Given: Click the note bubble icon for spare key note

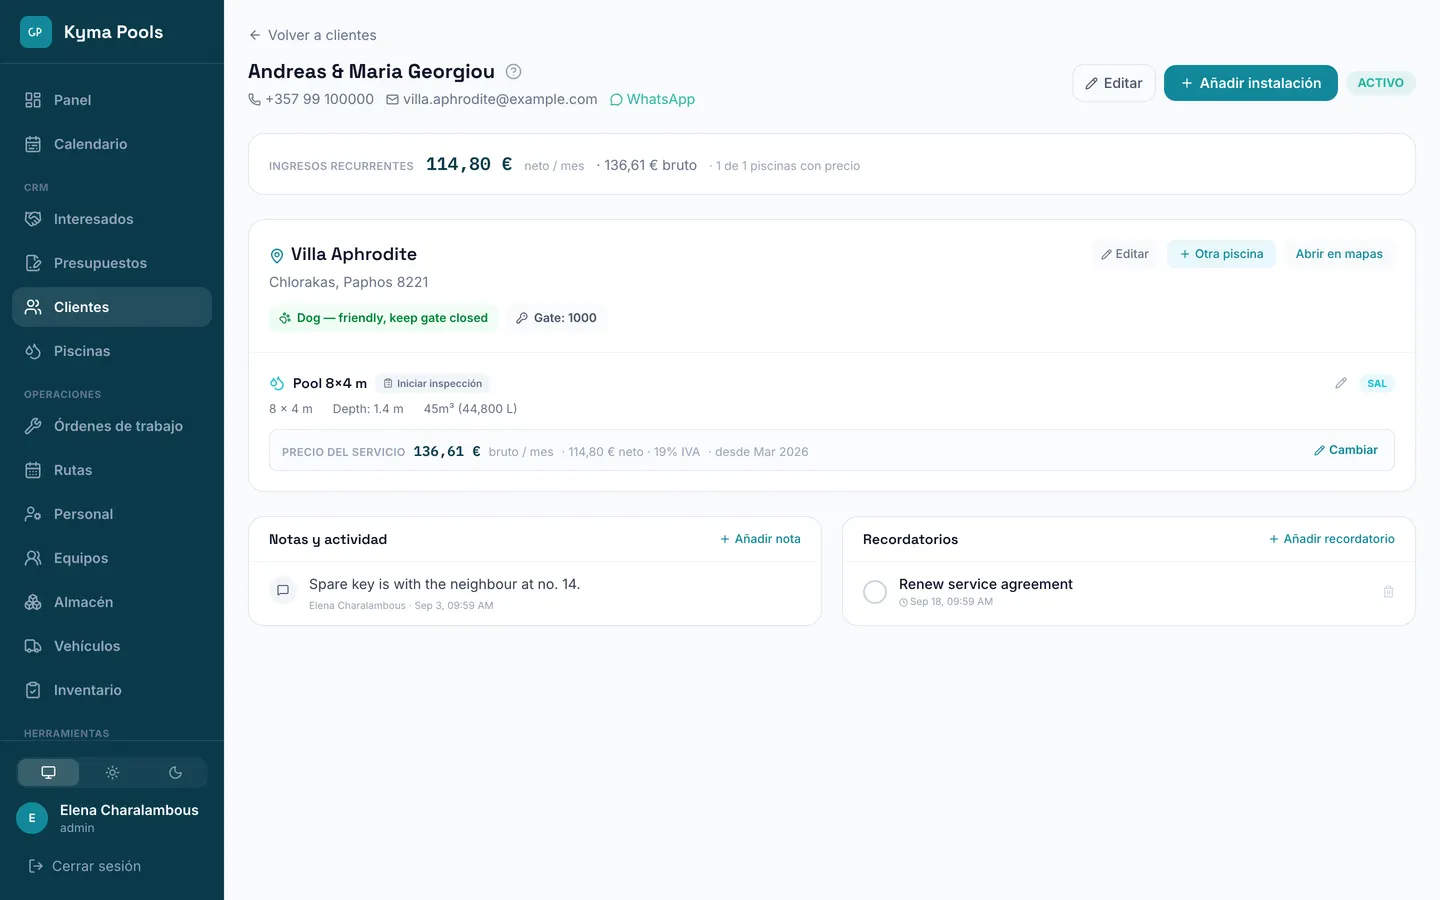Looking at the screenshot, I should 283,590.
